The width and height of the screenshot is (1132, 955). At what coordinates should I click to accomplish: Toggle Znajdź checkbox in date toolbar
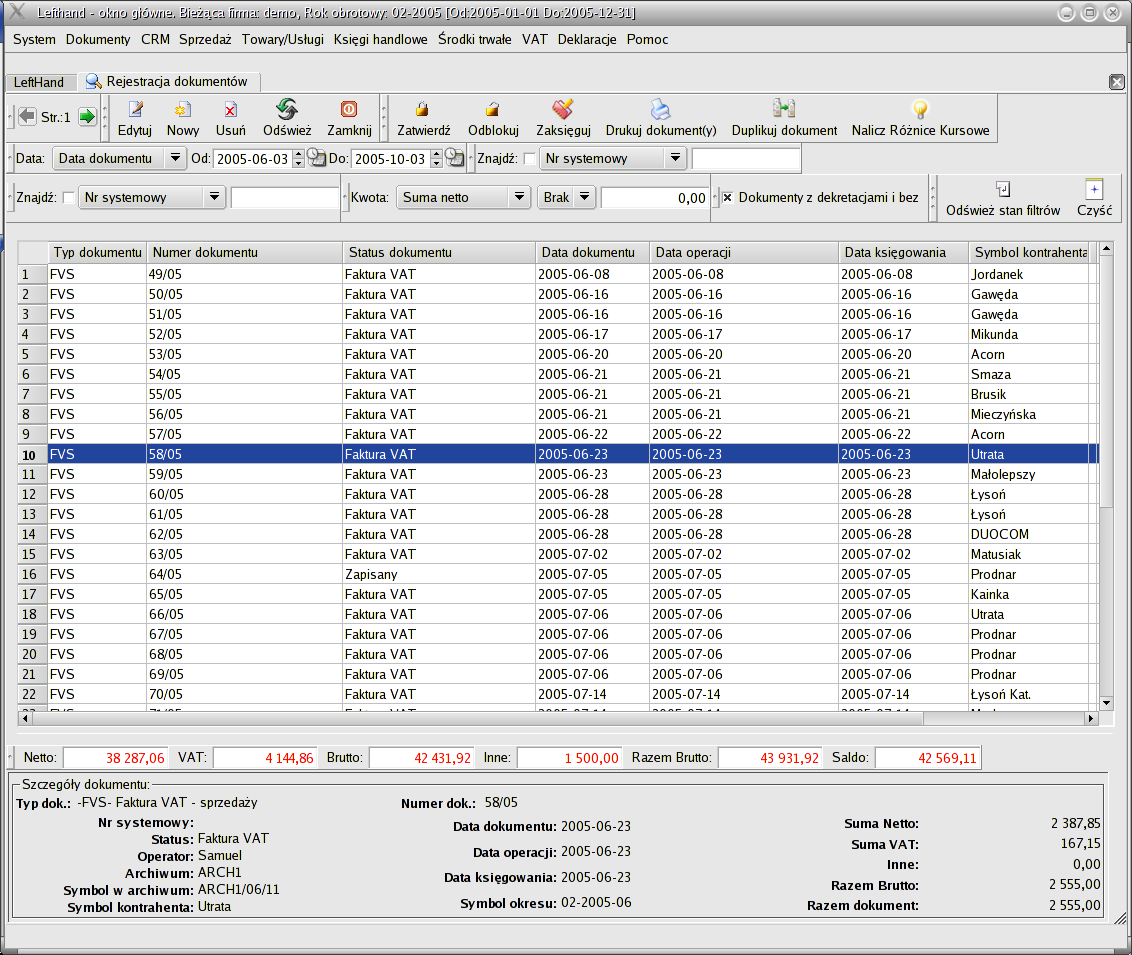[529, 159]
